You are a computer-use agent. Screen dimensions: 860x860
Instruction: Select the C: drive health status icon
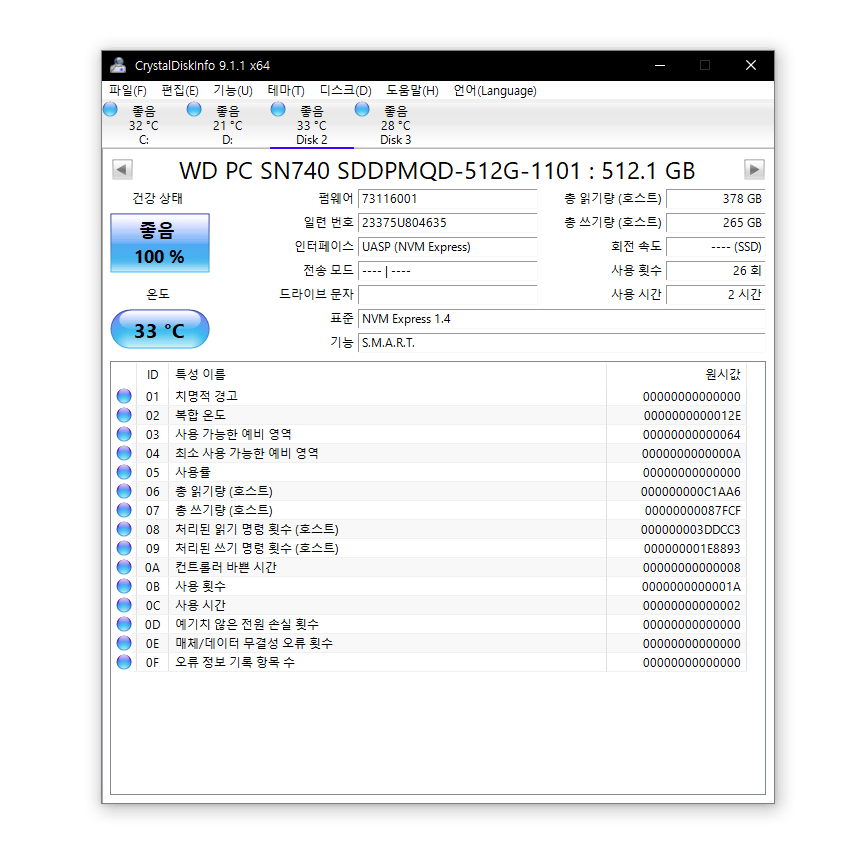[110, 110]
